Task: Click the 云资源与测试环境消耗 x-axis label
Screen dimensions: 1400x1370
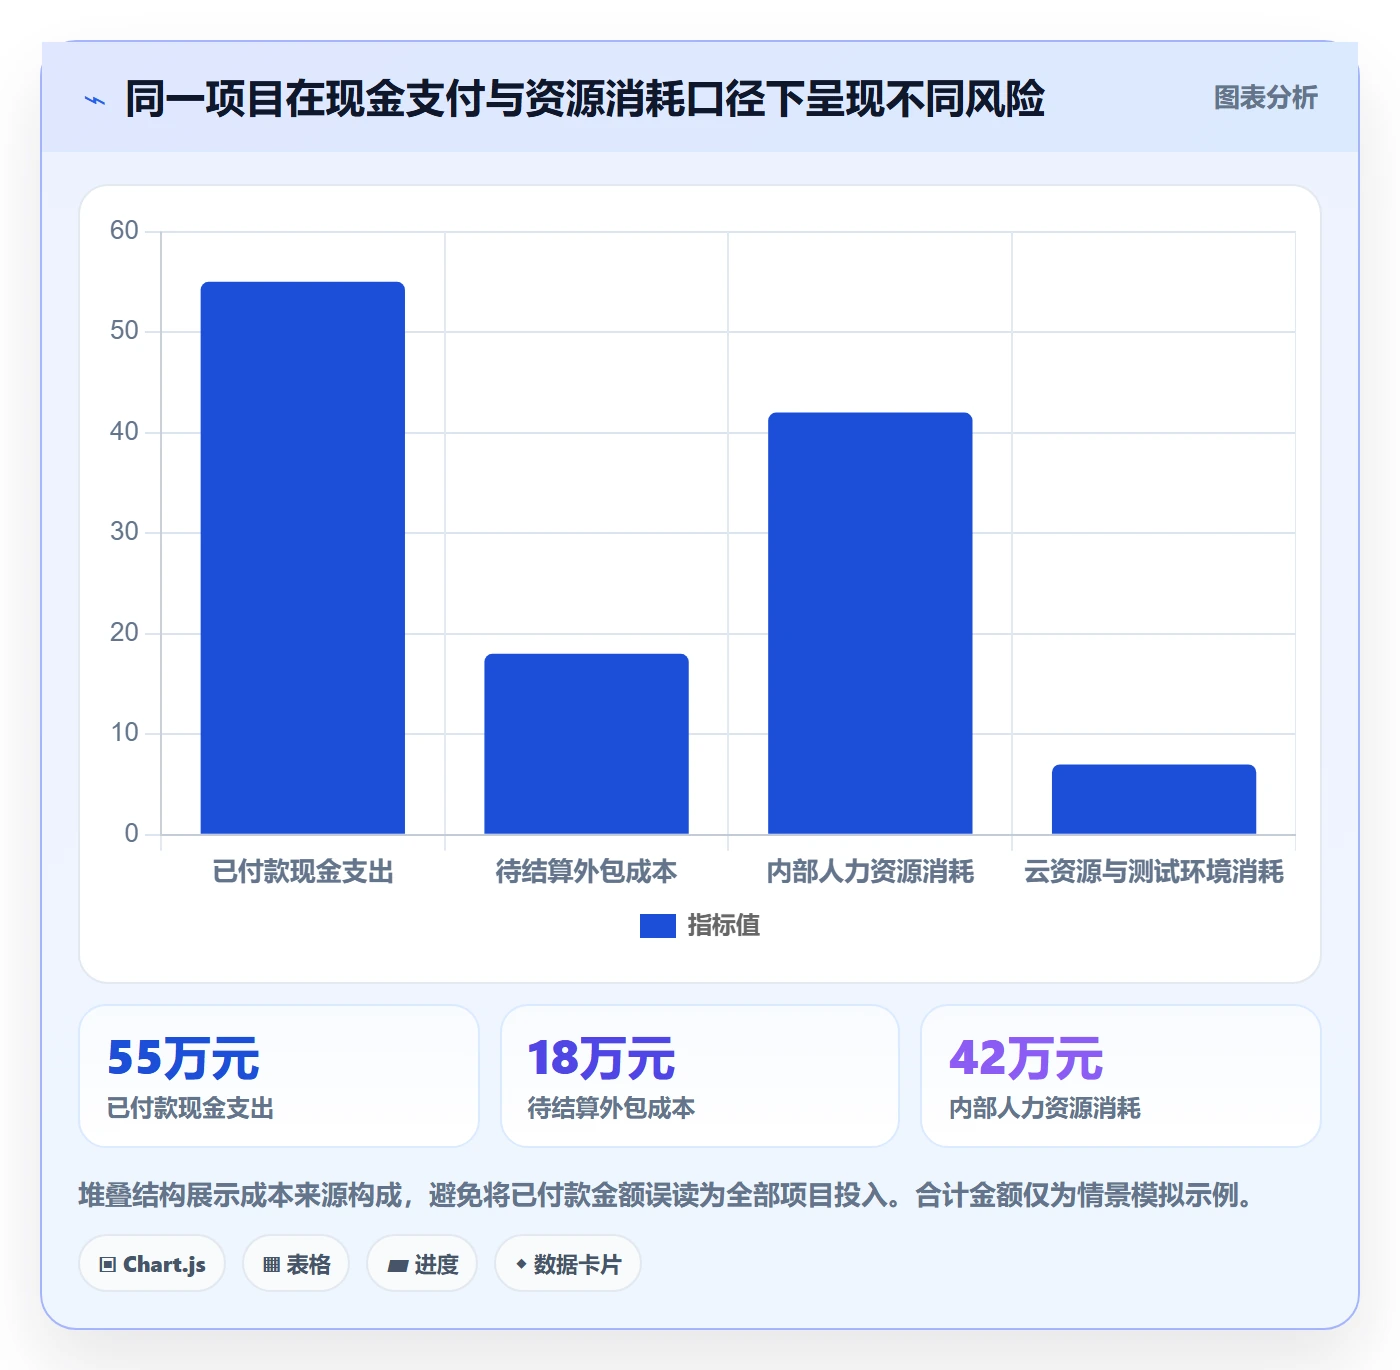Action: click(x=1154, y=872)
